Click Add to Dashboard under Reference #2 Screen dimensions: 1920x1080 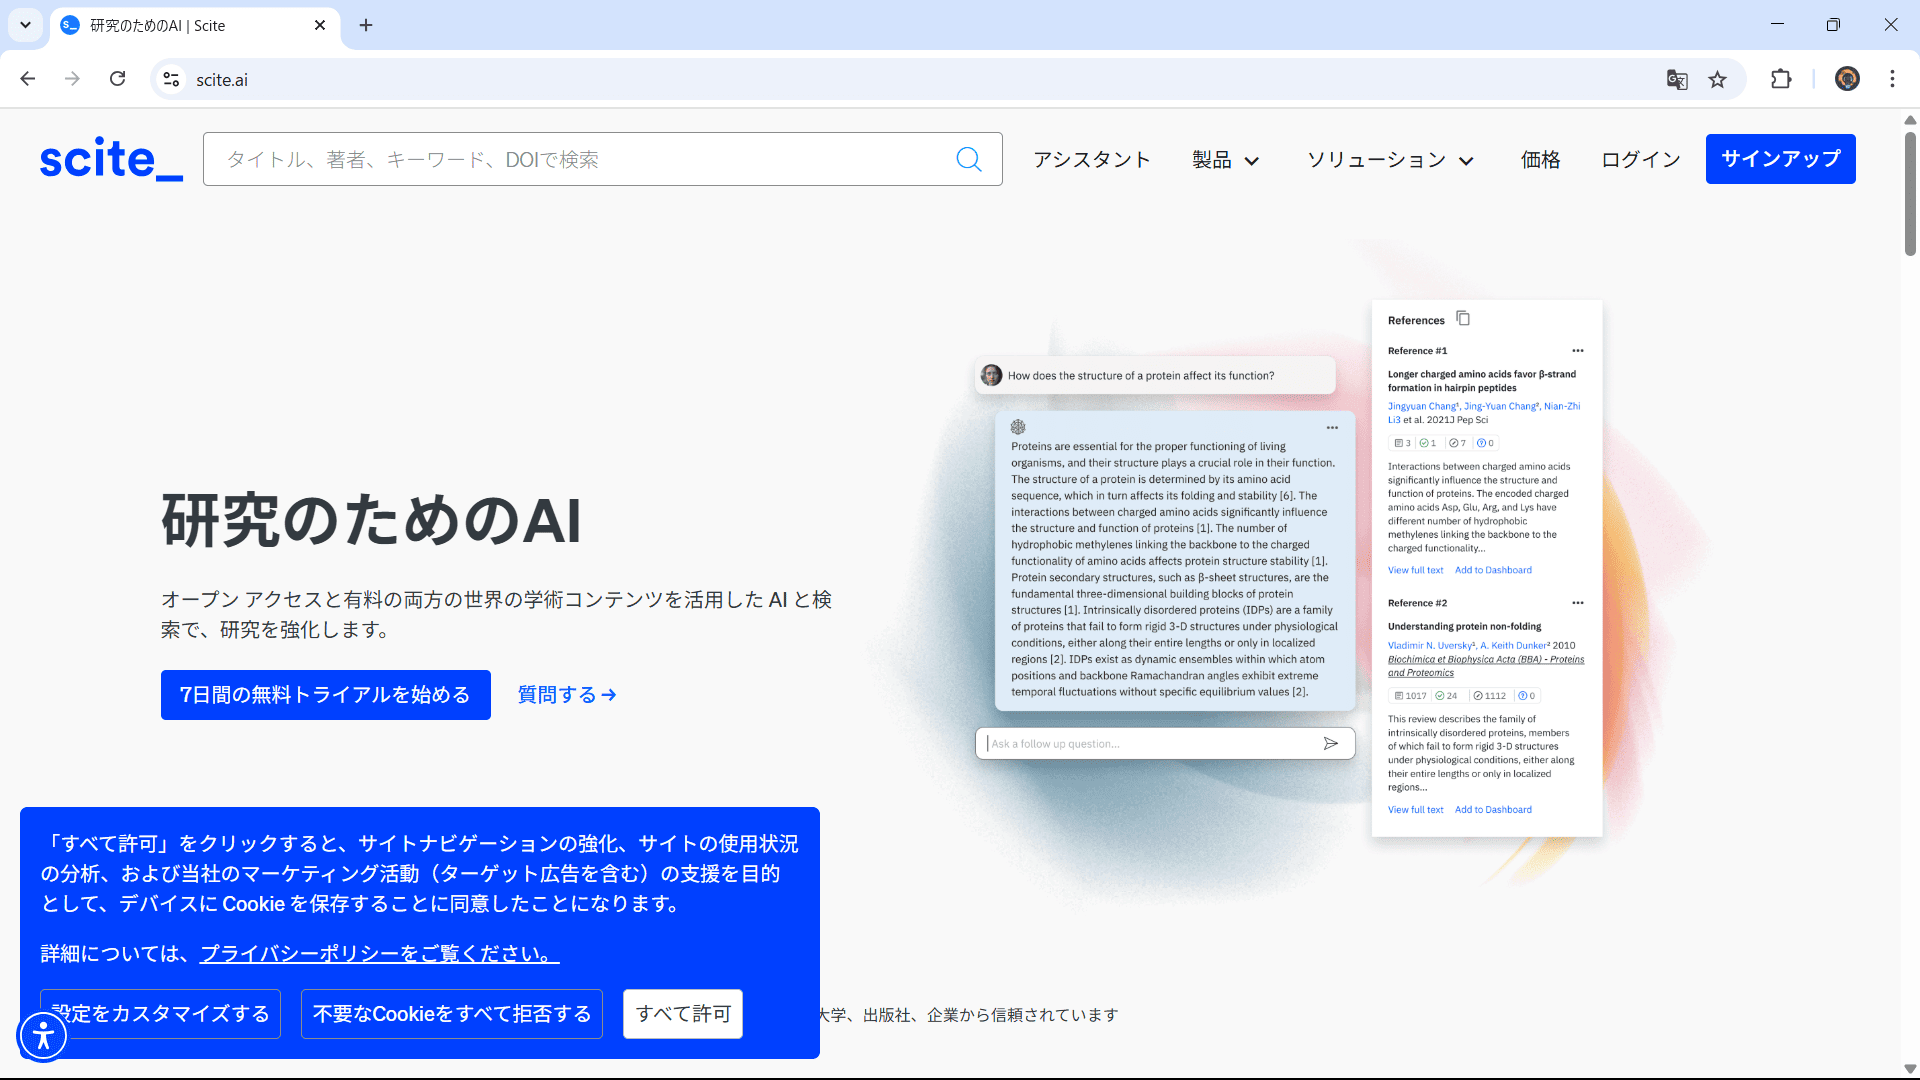click(x=1493, y=810)
